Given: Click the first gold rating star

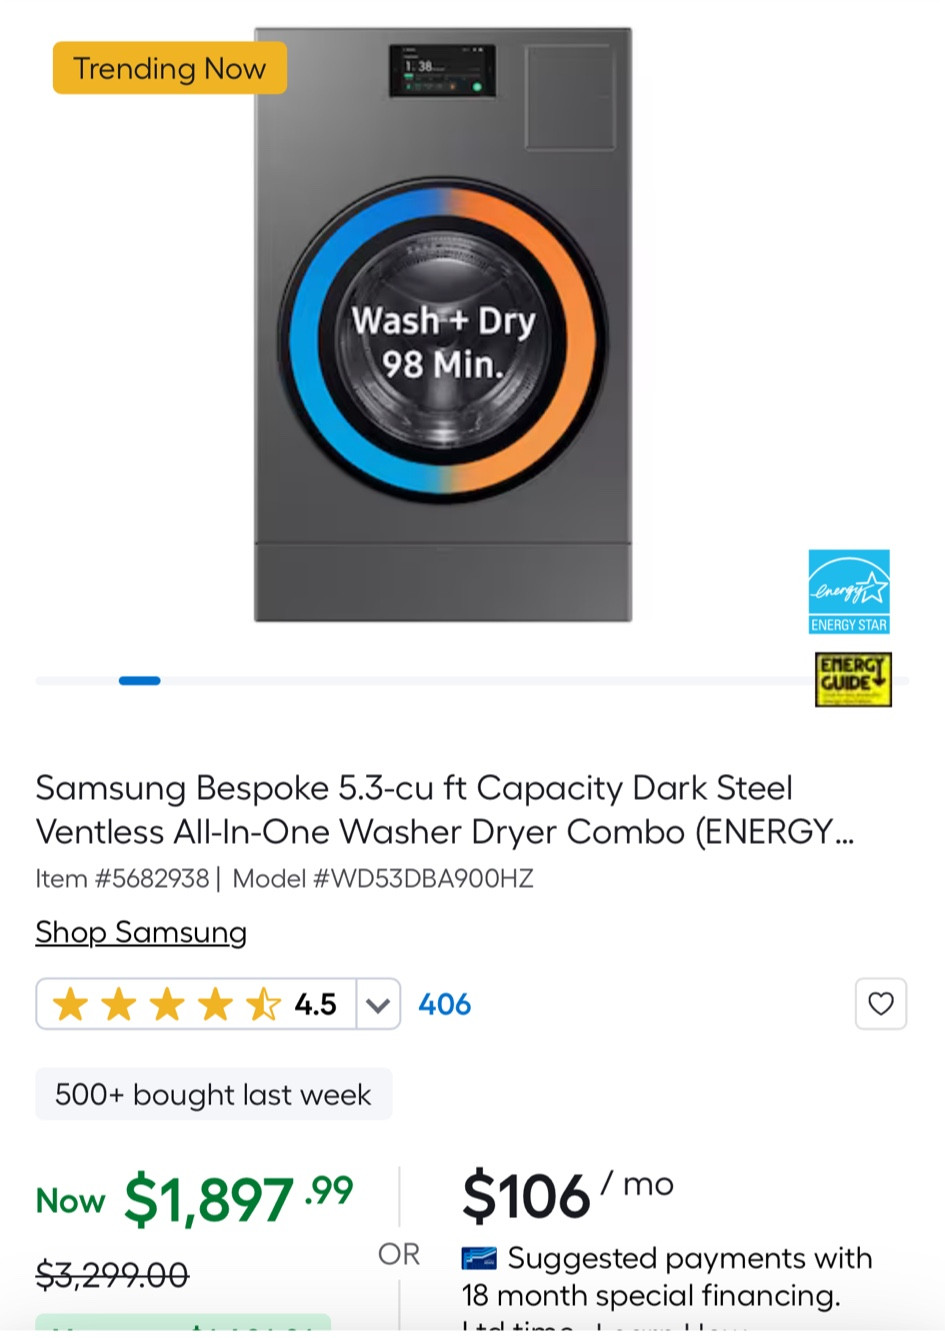Looking at the screenshot, I should (x=70, y=1004).
